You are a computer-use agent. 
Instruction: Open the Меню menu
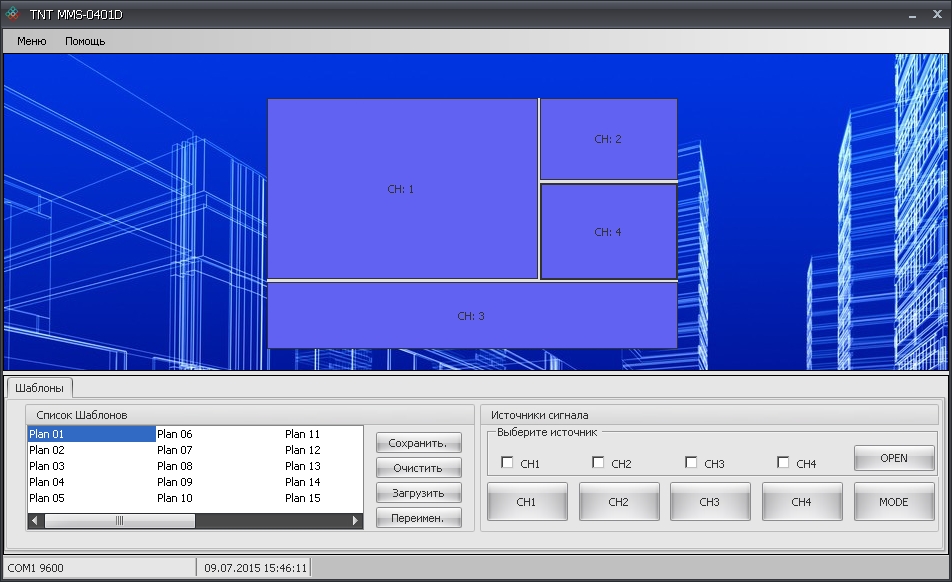[x=31, y=41]
